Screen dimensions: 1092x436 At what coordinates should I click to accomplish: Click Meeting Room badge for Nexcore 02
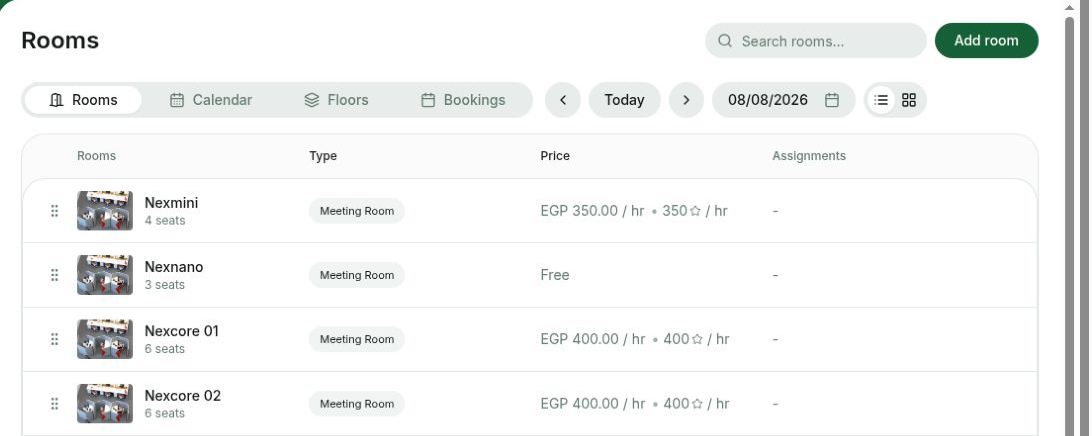click(x=357, y=403)
